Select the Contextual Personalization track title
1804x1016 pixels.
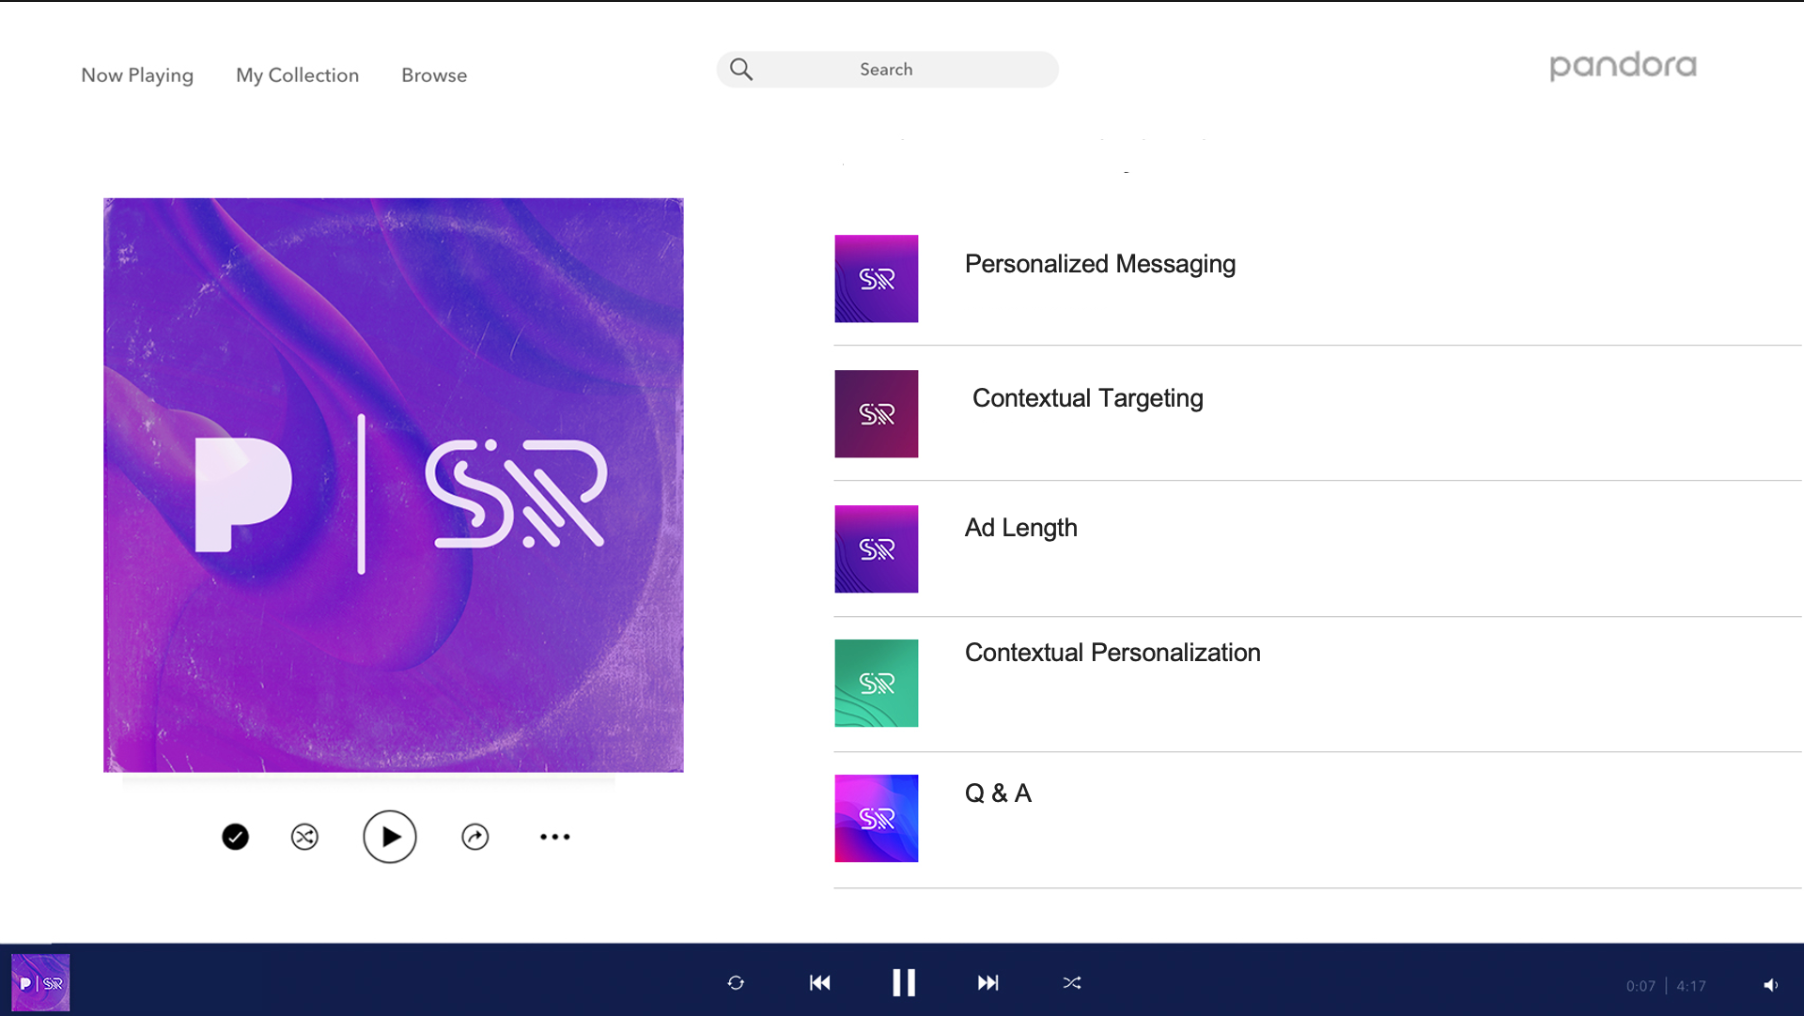tap(1113, 653)
